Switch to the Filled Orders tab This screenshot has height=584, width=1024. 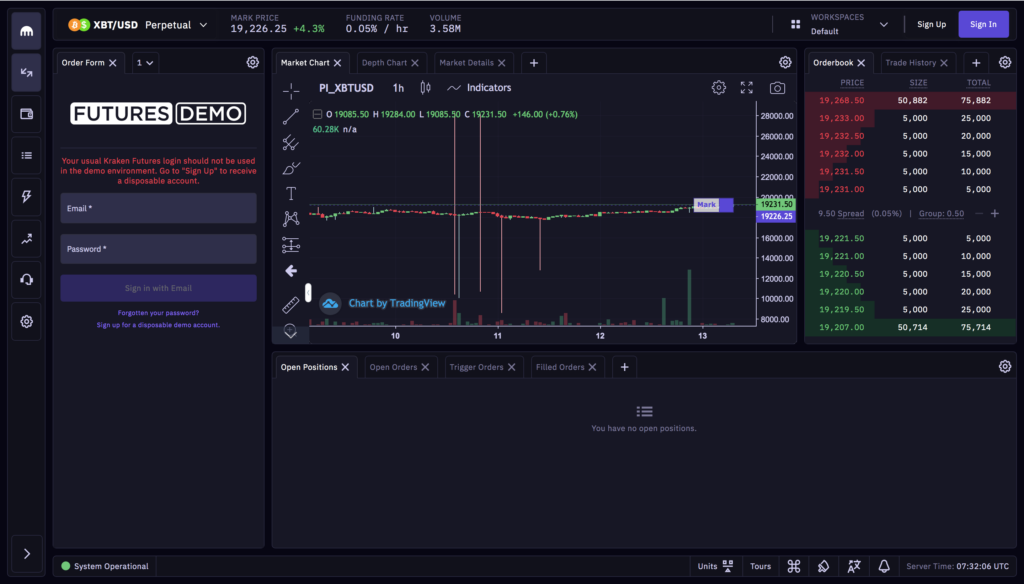tap(560, 367)
